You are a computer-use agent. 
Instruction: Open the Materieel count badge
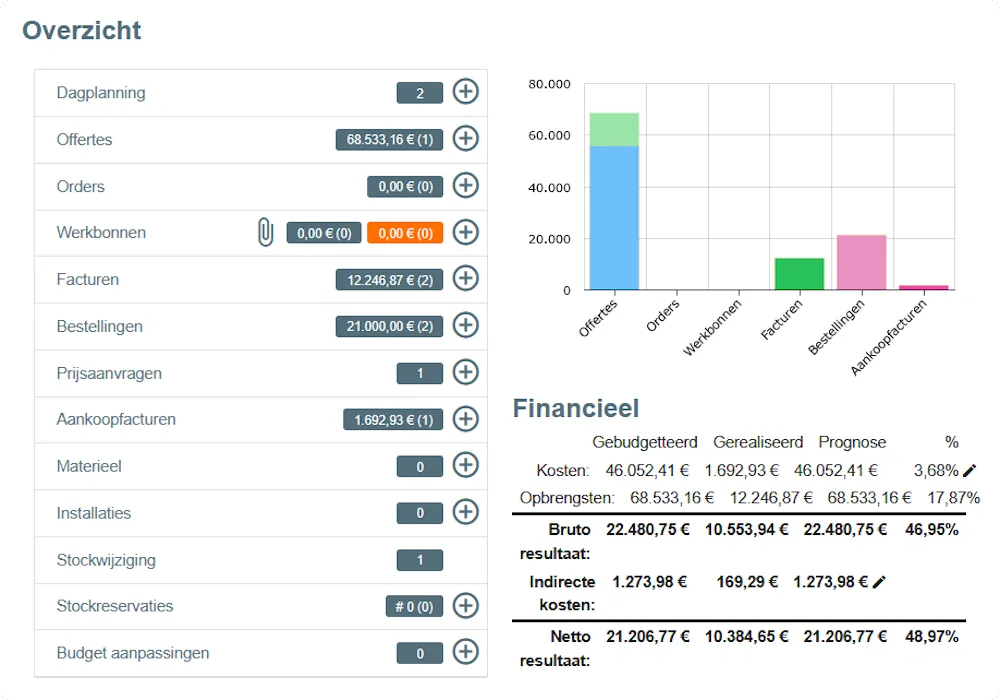[x=420, y=467]
